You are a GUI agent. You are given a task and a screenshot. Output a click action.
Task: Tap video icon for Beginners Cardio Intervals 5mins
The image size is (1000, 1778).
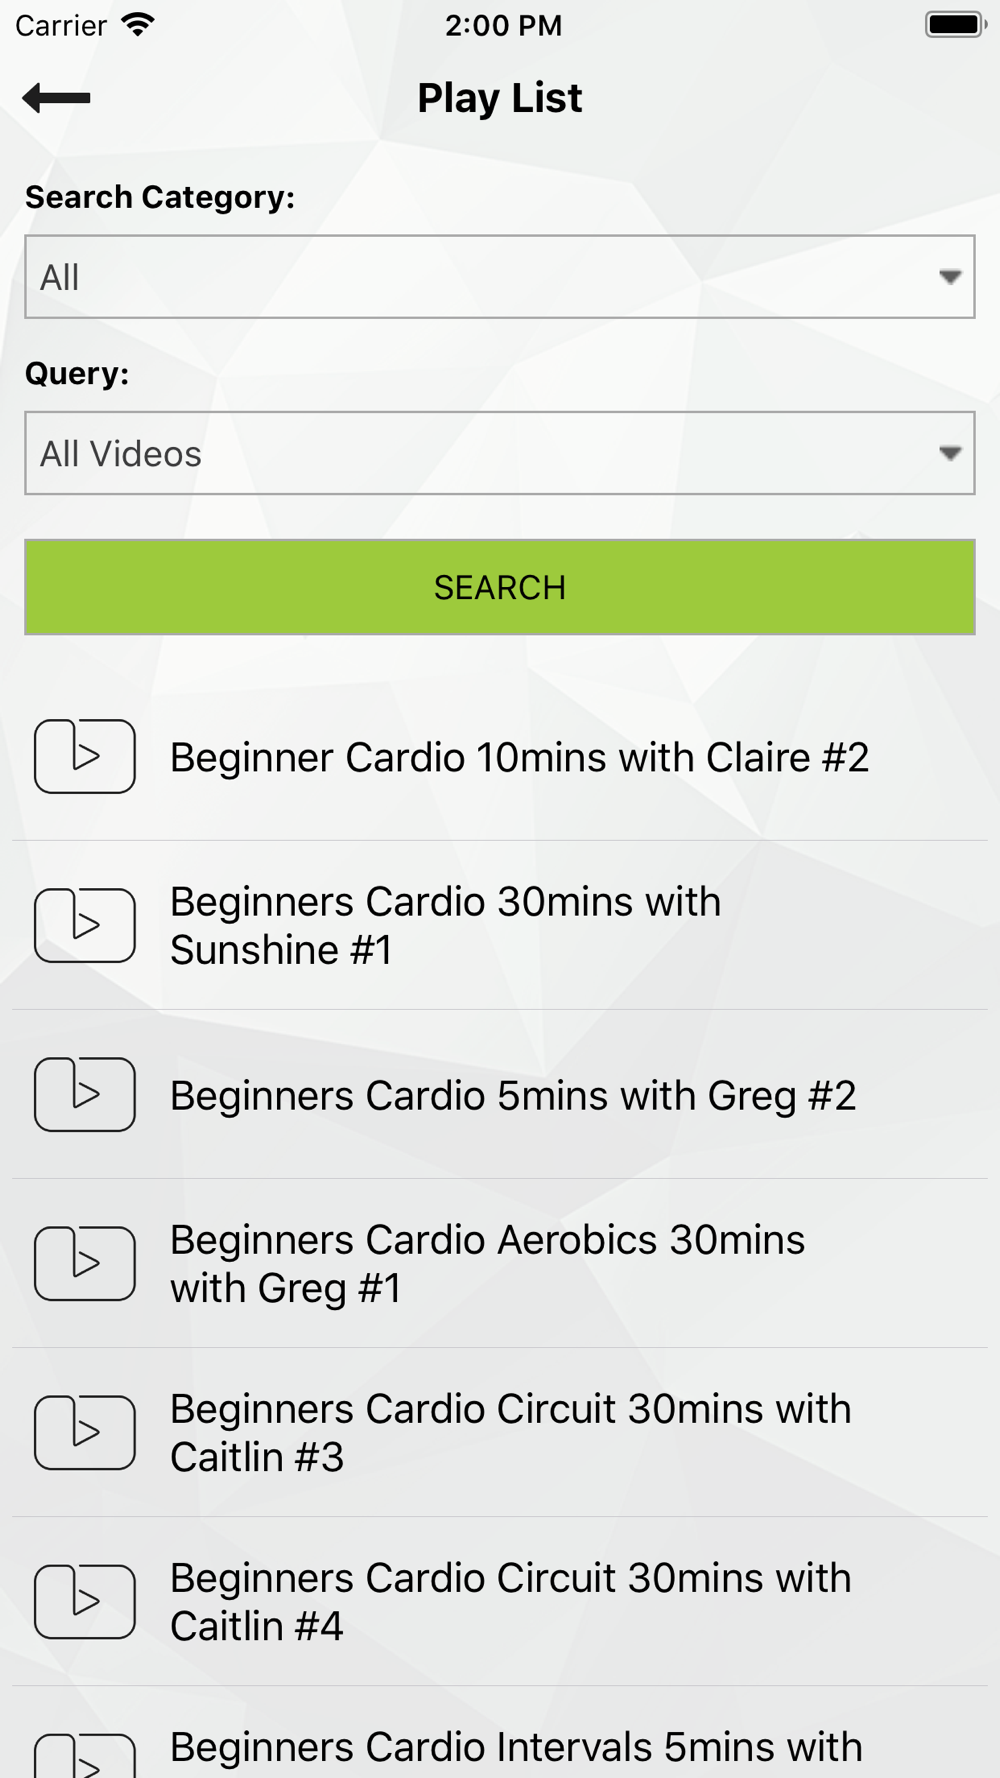coord(85,1756)
